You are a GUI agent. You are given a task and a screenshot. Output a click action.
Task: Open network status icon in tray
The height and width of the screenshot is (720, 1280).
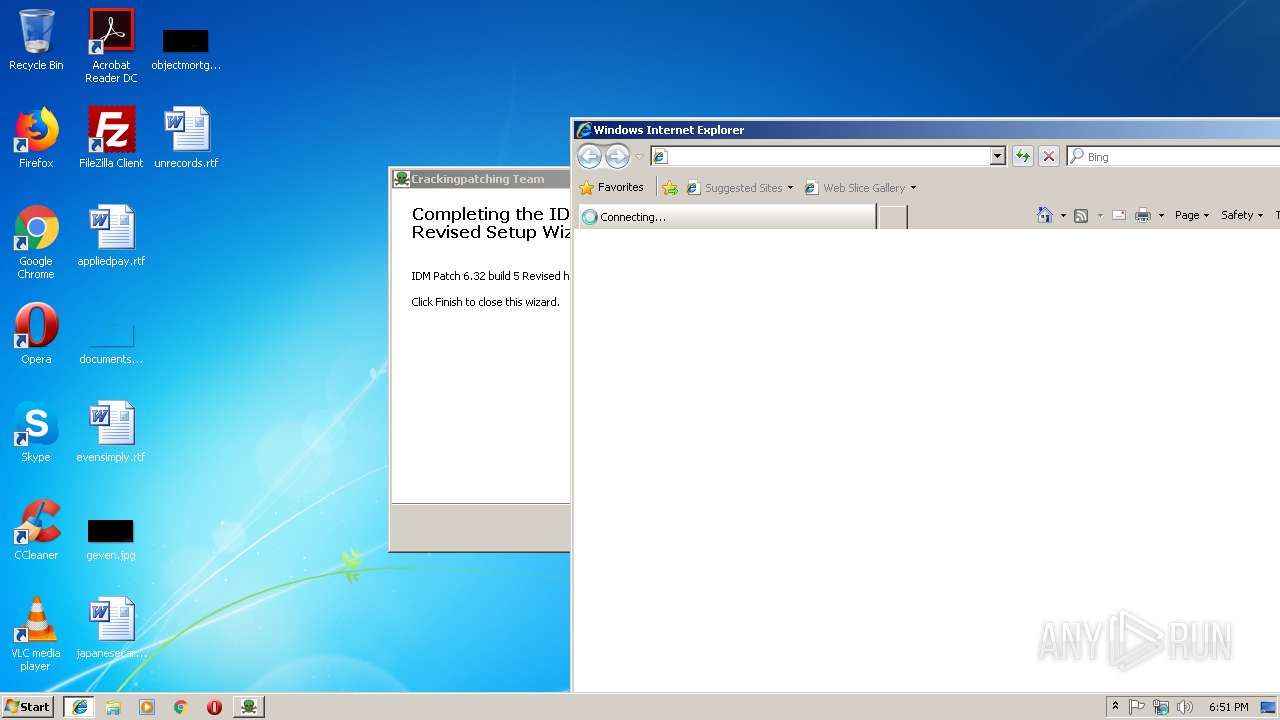tap(1161, 707)
